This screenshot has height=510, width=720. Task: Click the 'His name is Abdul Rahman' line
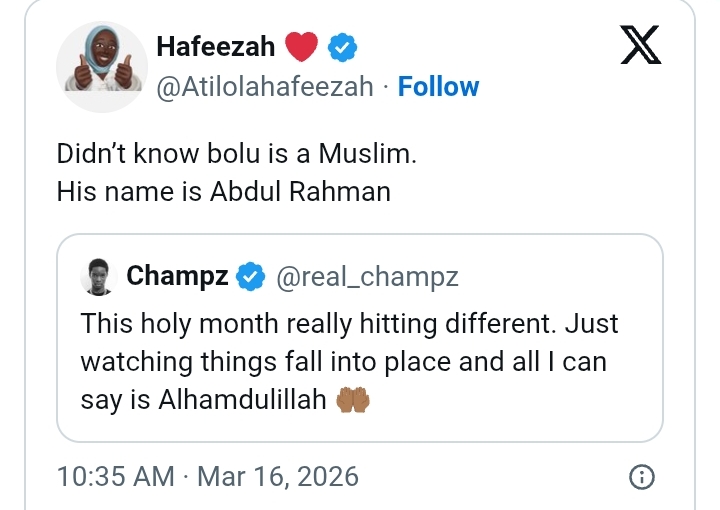(223, 190)
